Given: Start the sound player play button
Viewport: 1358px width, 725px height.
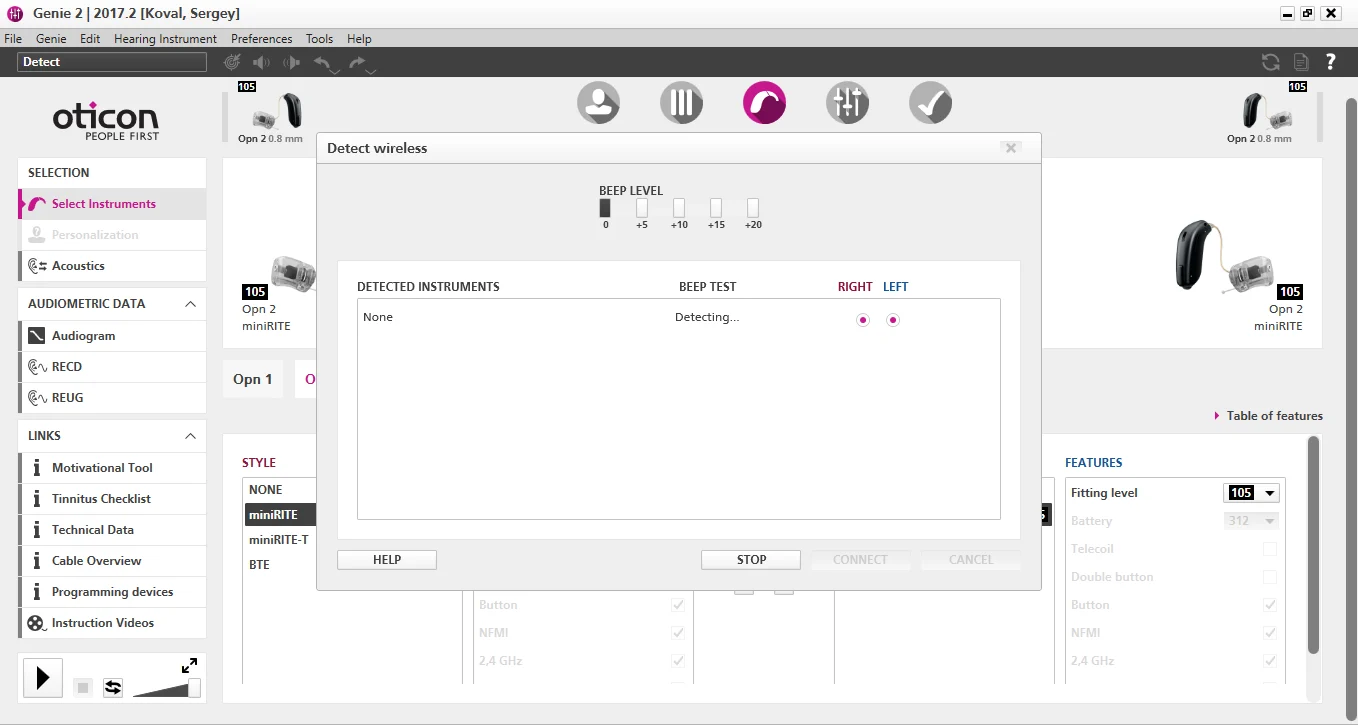Looking at the screenshot, I should coord(42,678).
